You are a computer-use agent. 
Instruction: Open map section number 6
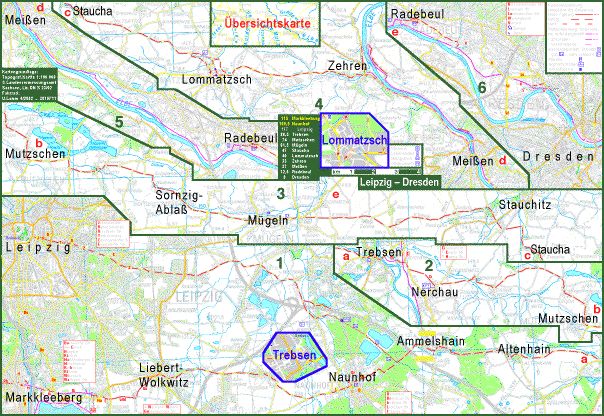pyautogui.click(x=482, y=90)
